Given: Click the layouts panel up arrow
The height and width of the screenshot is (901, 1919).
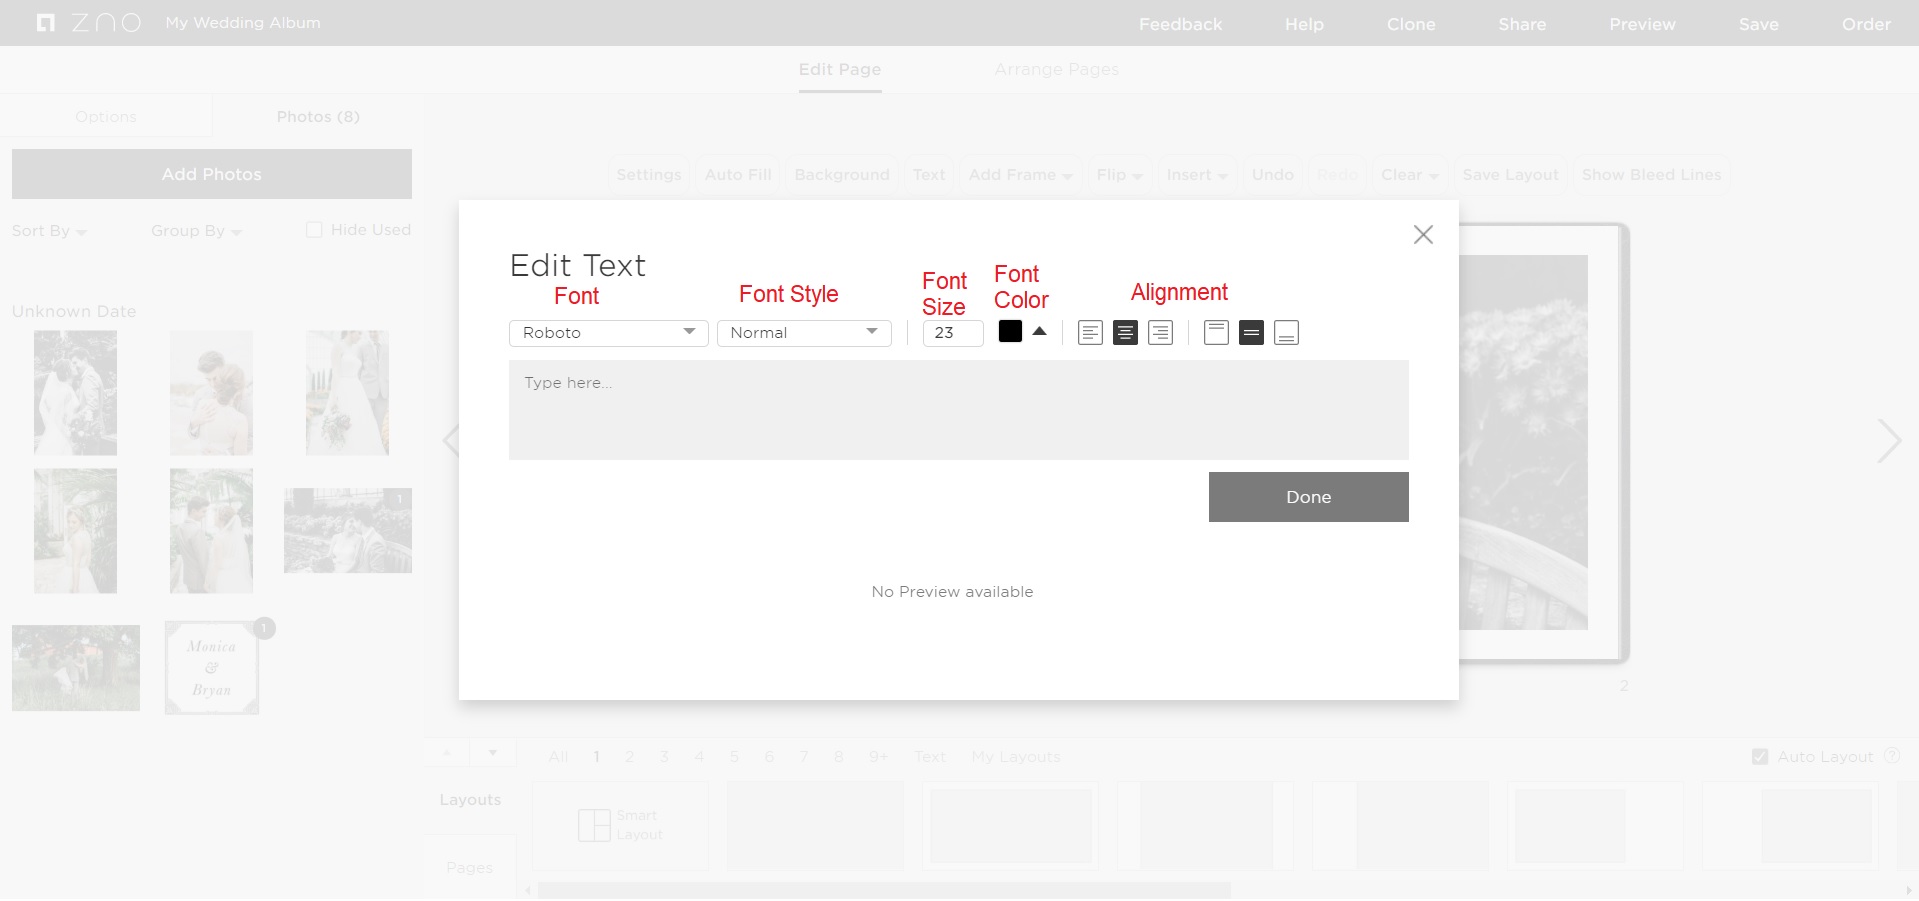Looking at the screenshot, I should (447, 753).
